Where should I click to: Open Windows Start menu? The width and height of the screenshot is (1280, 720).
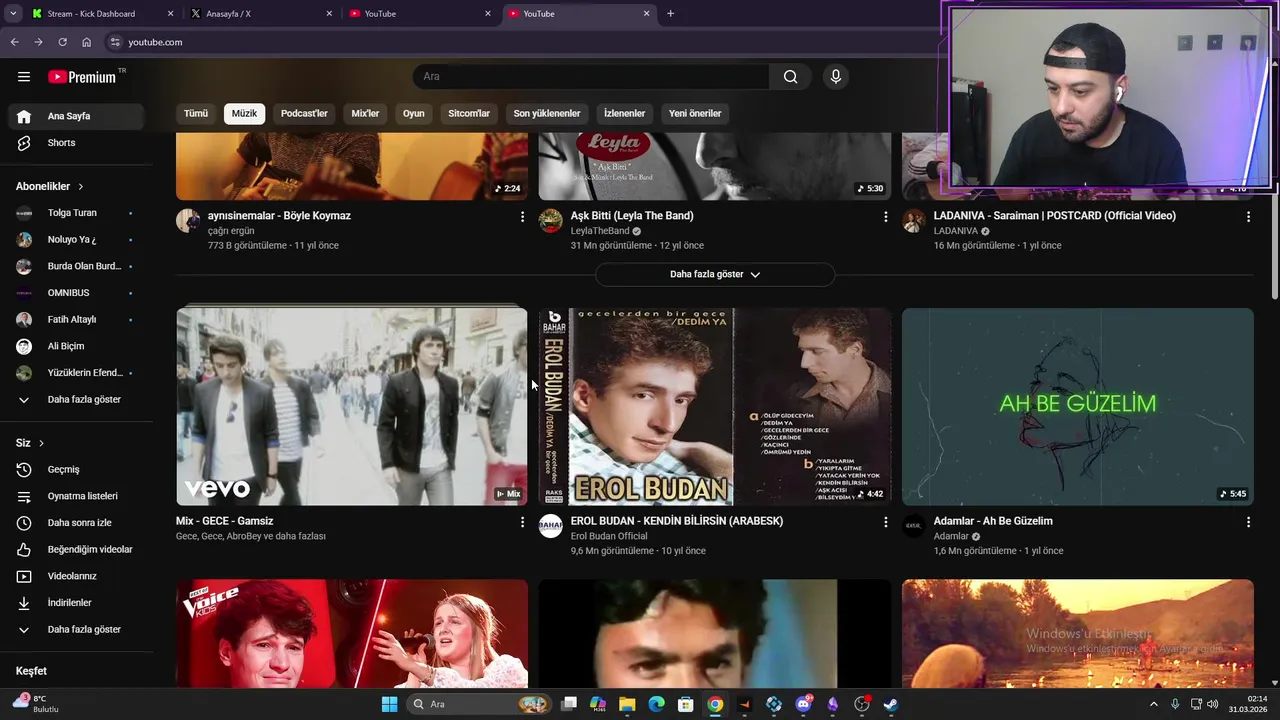pos(389,704)
